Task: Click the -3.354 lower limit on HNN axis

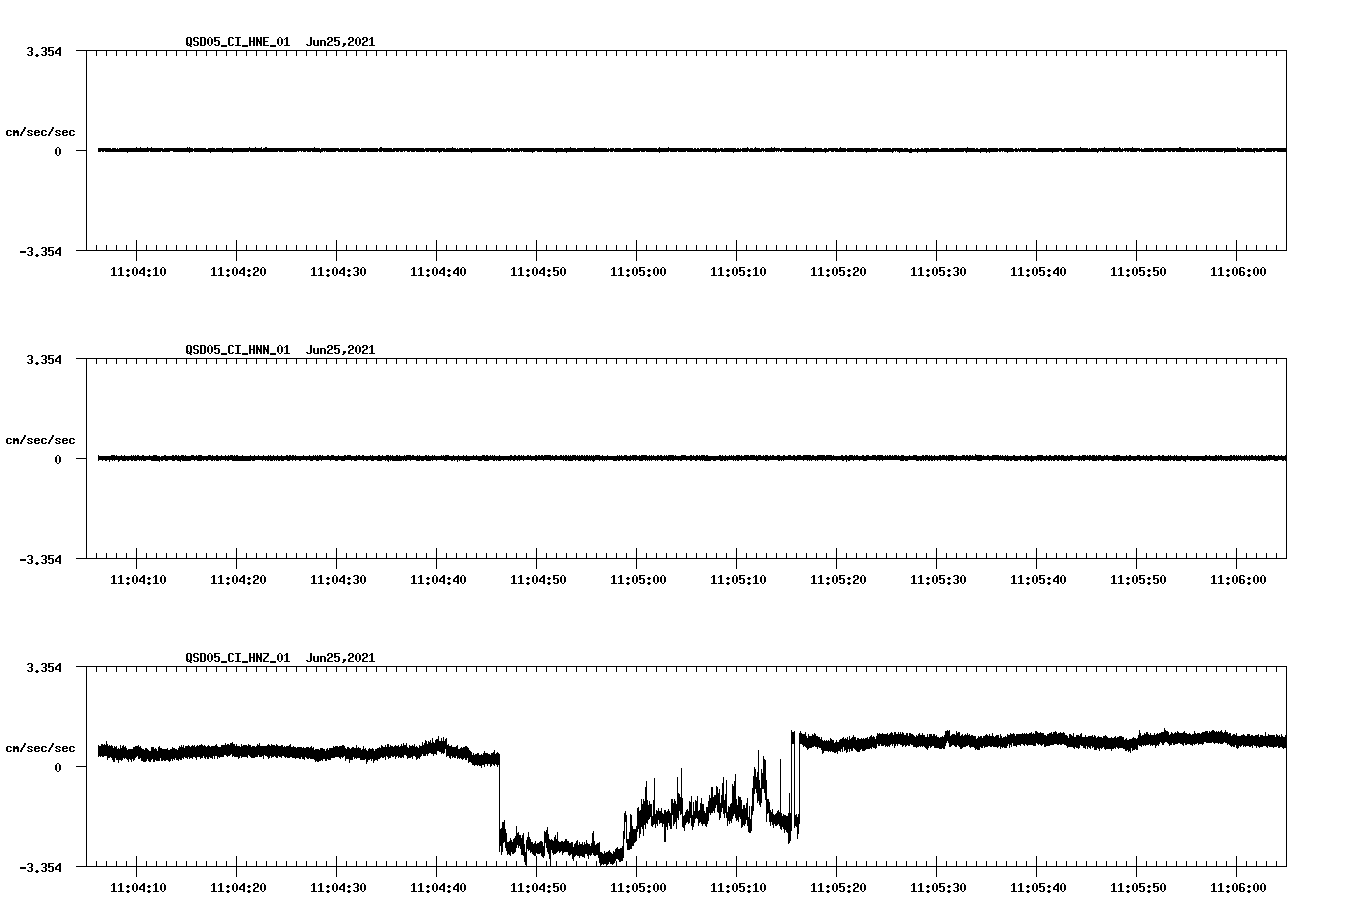Action: (41, 559)
